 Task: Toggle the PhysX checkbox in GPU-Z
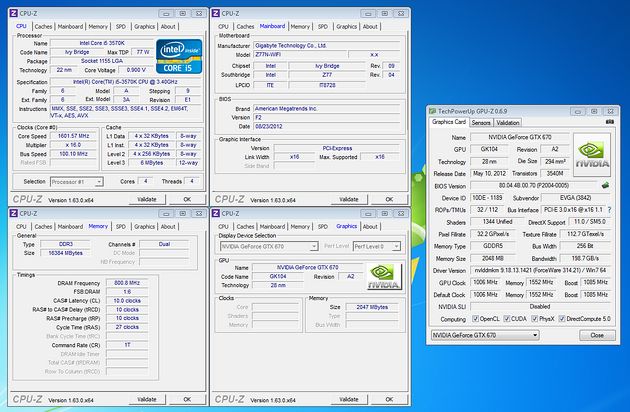coord(534,319)
